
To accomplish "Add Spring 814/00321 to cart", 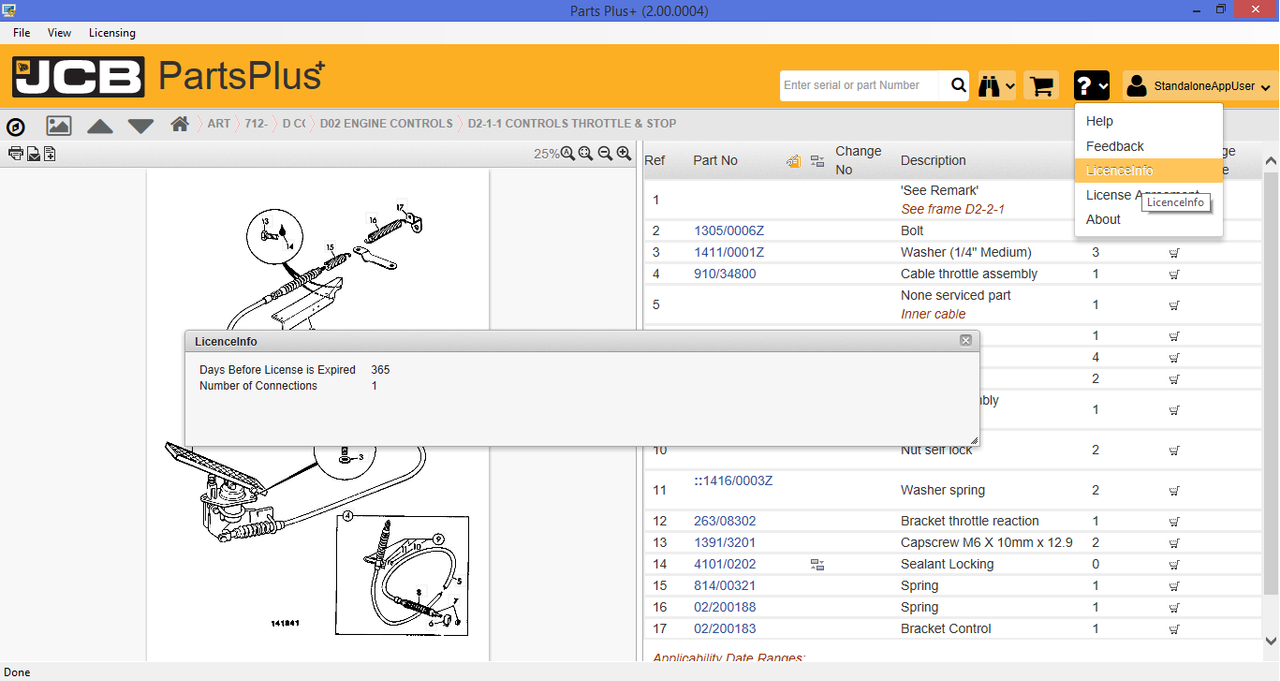I will [1174, 586].
